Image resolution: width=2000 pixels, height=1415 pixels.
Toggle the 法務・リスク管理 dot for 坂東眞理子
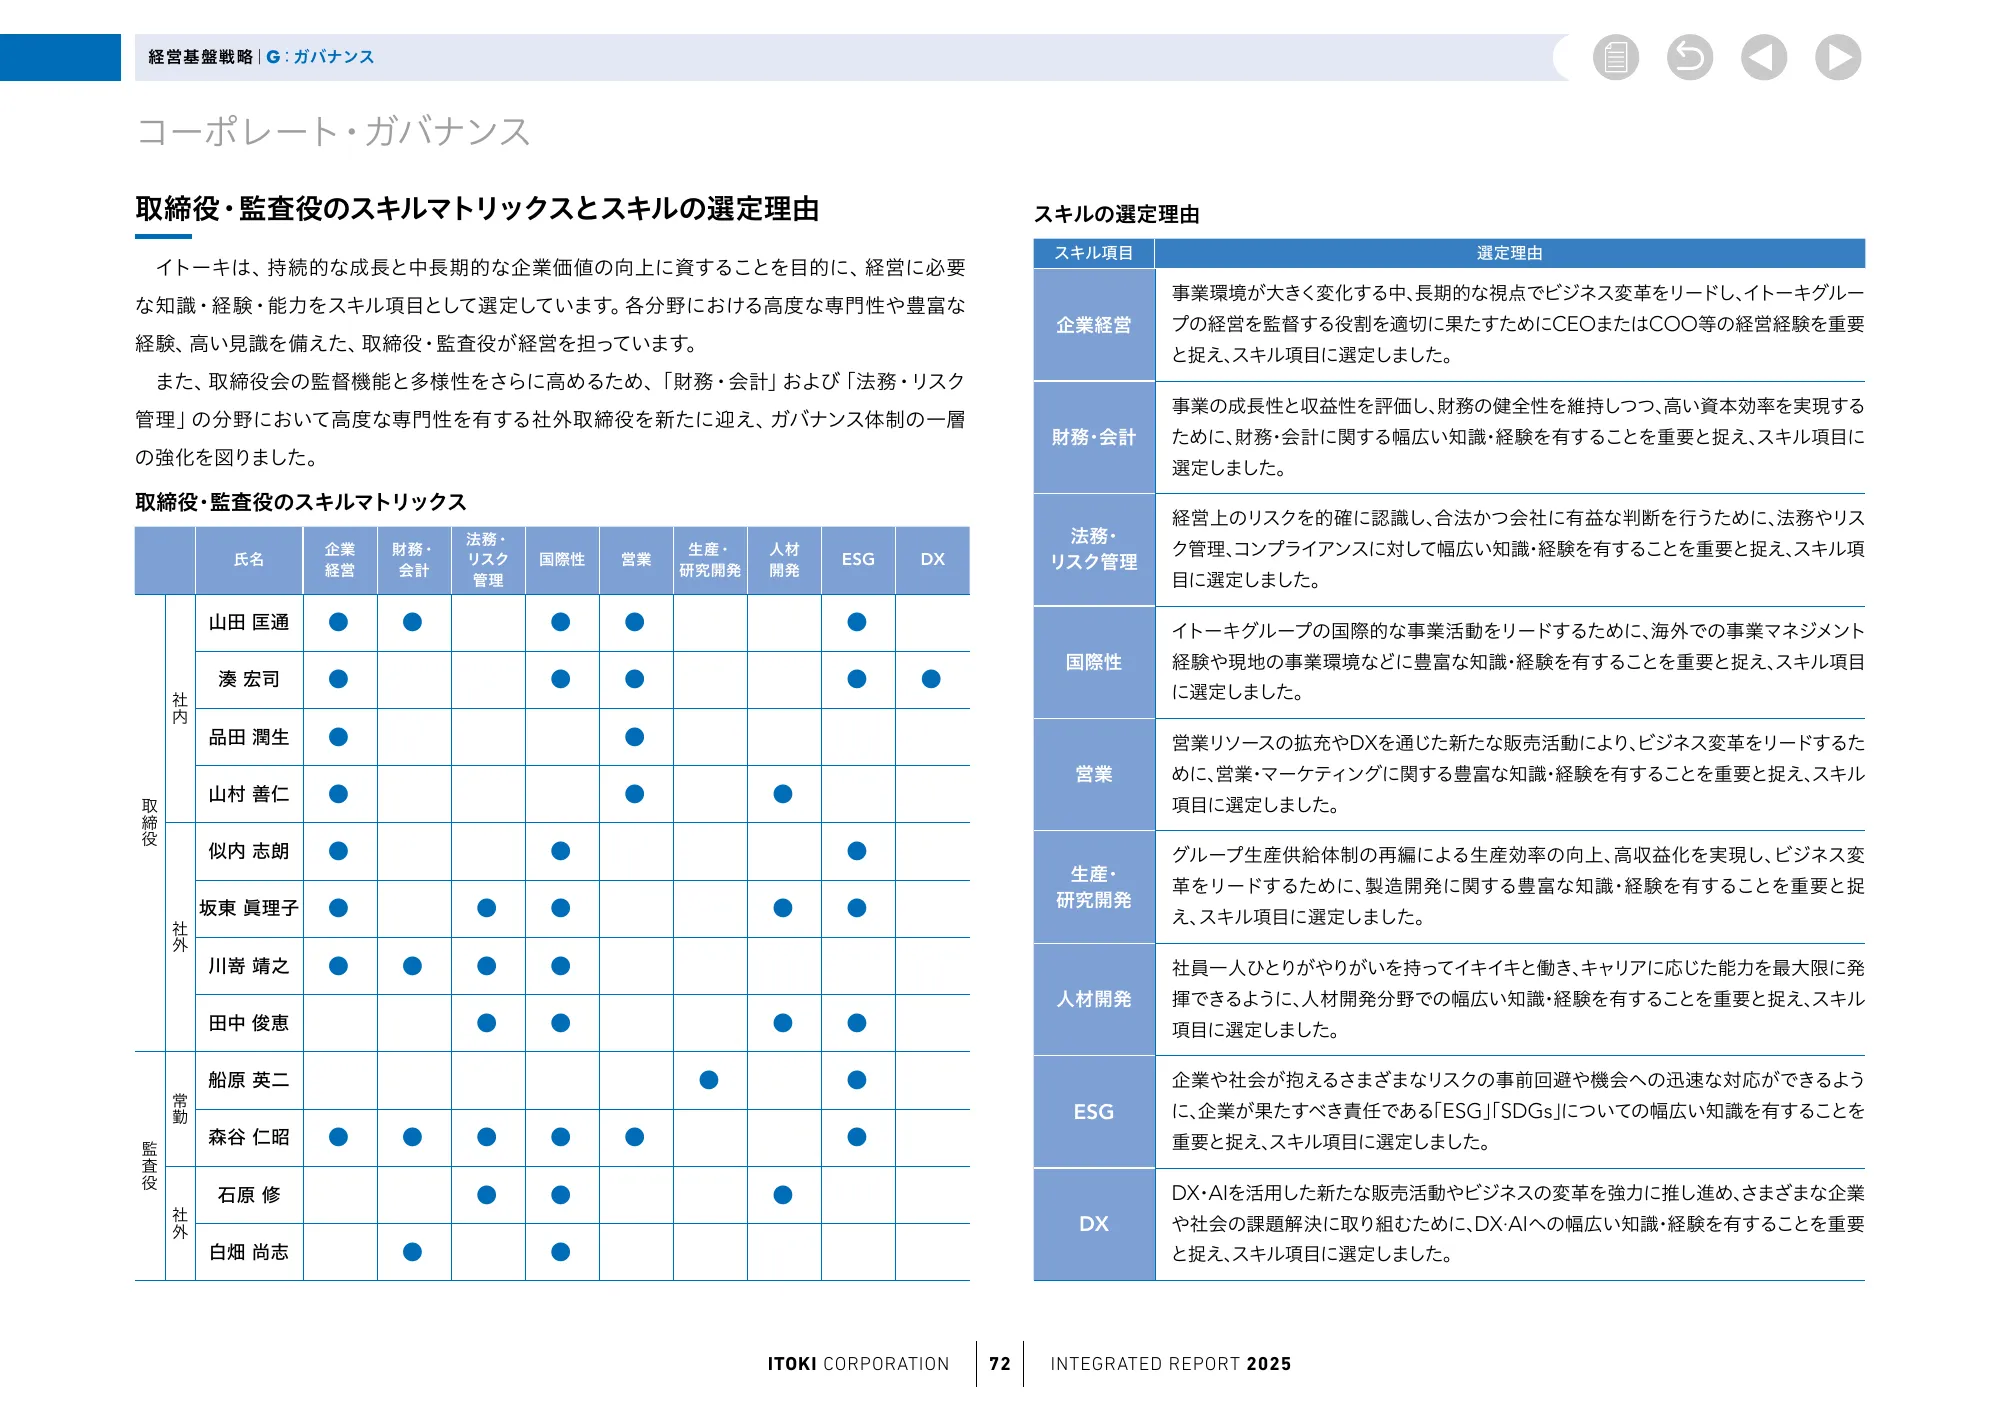coord(487,908)
